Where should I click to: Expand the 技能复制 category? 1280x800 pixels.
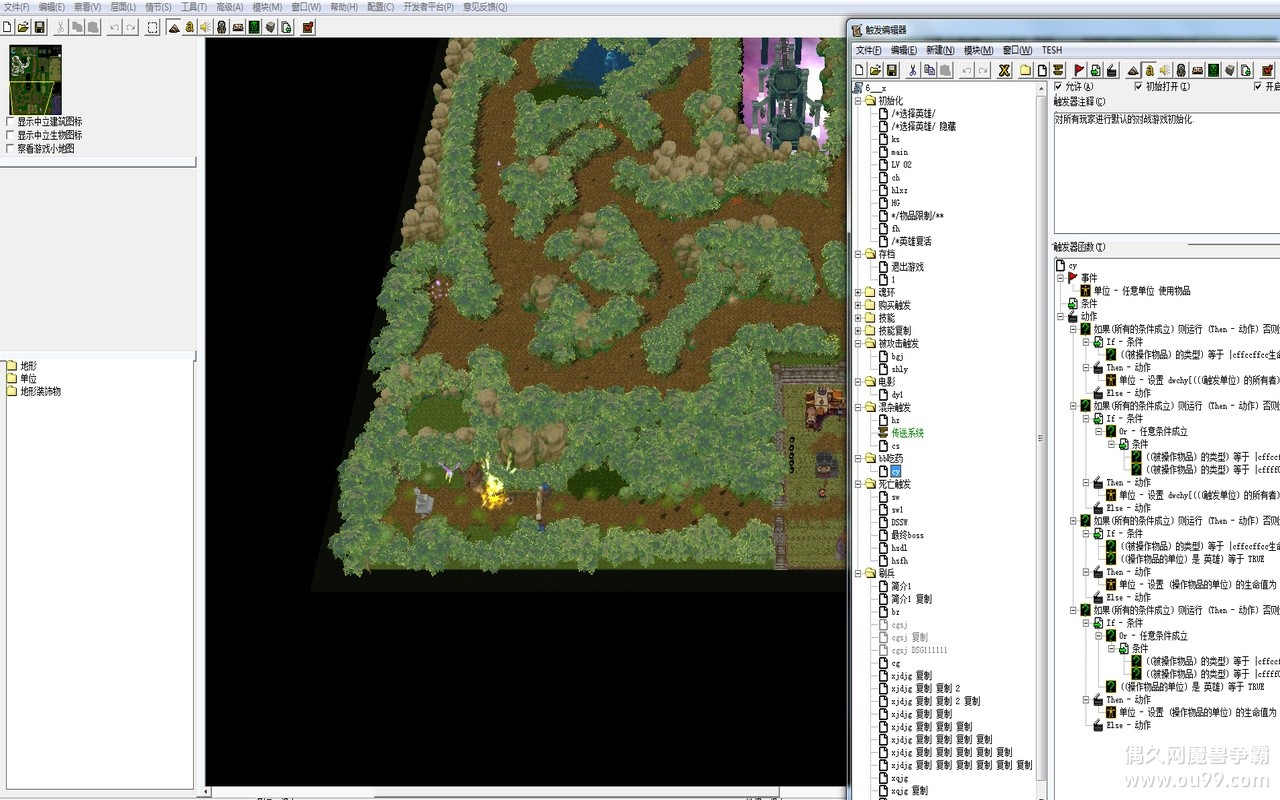[x=858, y=331]
